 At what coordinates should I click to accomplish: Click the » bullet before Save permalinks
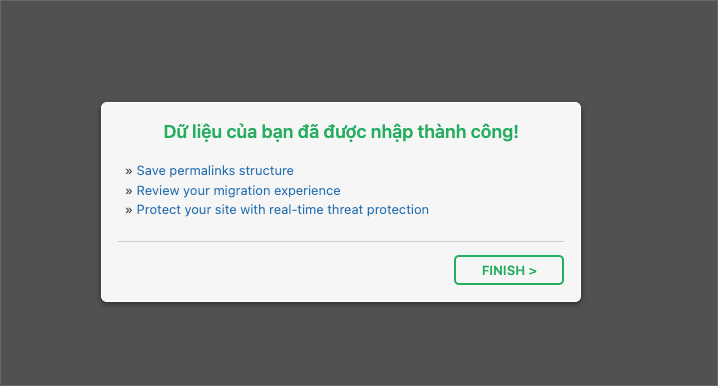pyautogui.click(x=129, y=171)
